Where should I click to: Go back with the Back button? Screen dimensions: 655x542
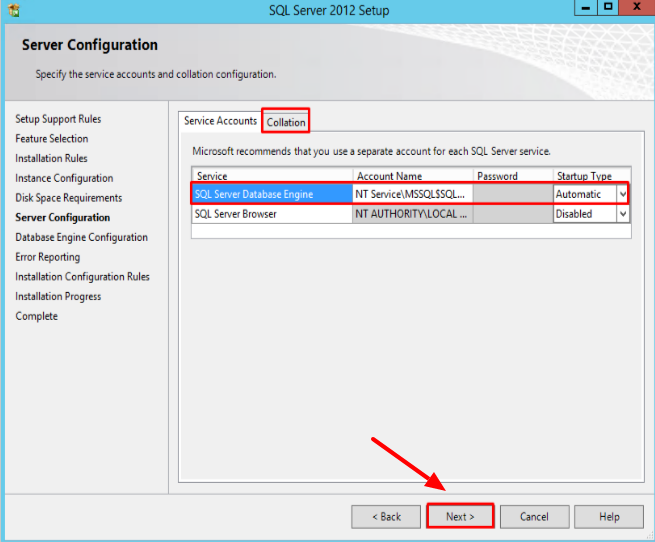coord(386,517)
